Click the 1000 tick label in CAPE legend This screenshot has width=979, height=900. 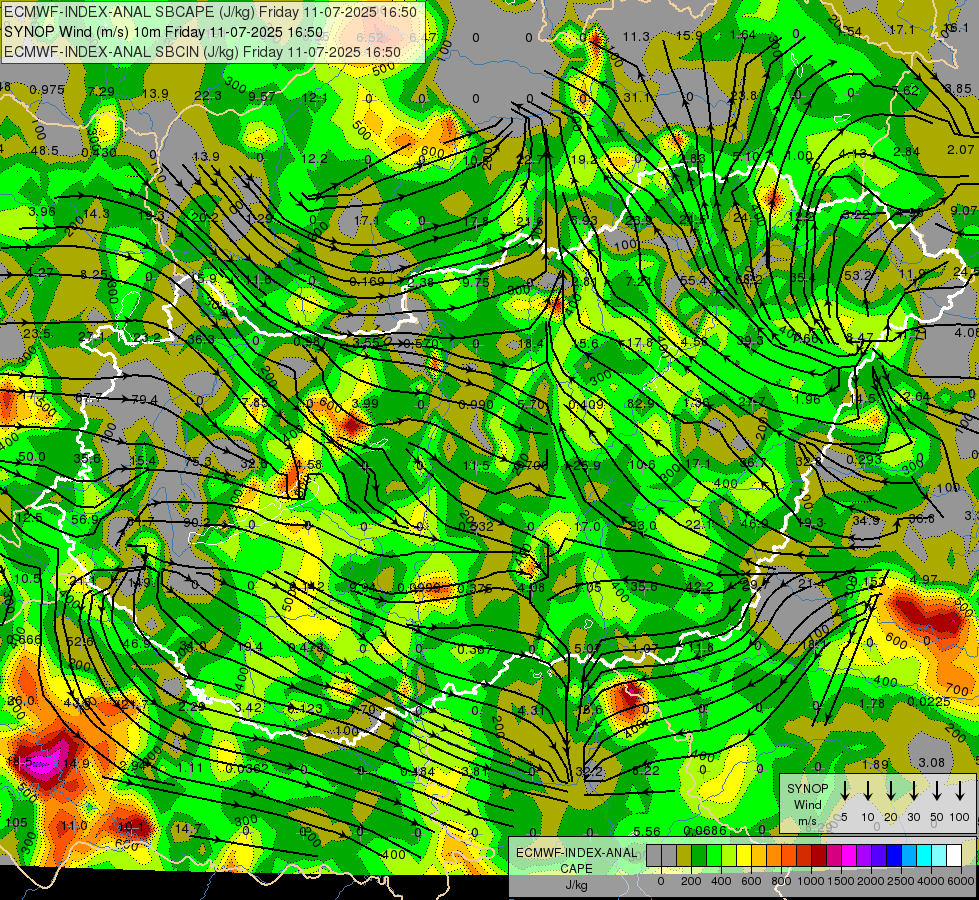tap(811, 881)
